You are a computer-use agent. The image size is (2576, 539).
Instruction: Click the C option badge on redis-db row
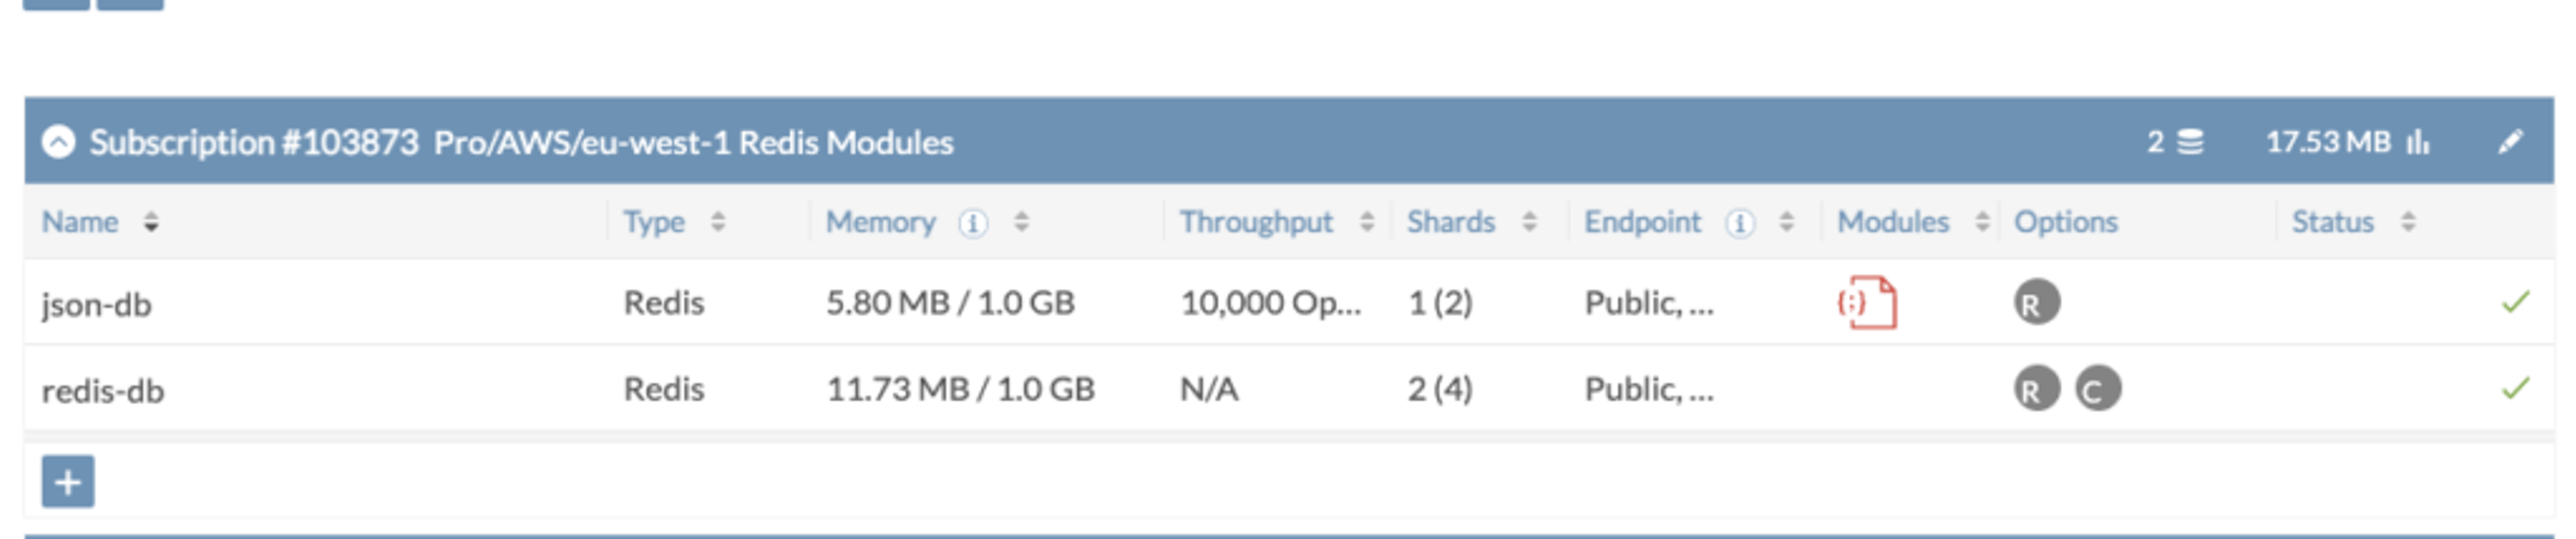click(x=2098, y=388)
